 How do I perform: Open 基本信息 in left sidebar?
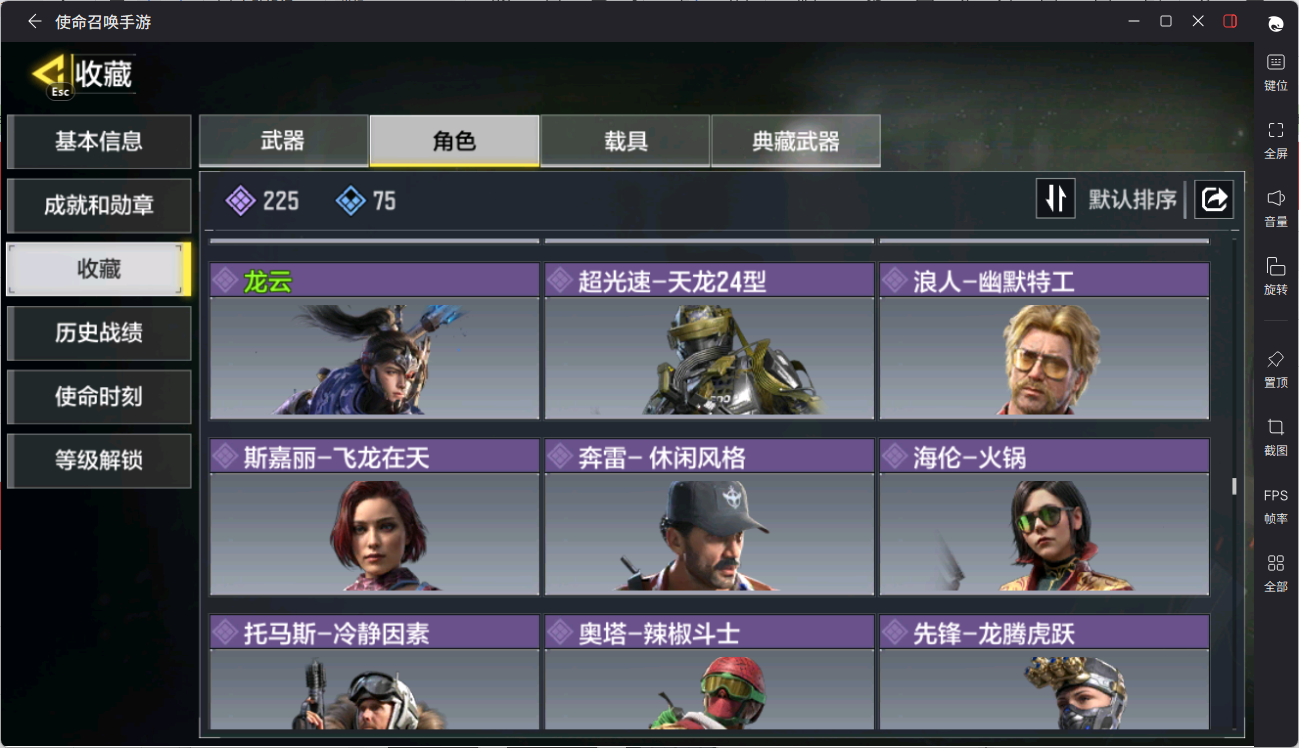pos(99,142)
